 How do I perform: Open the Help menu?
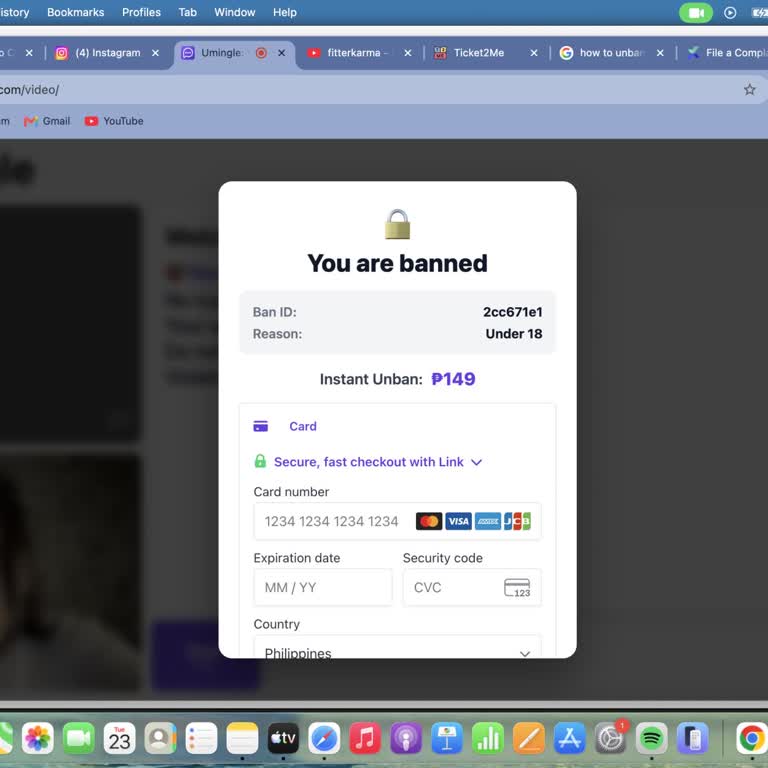point(285,12)
